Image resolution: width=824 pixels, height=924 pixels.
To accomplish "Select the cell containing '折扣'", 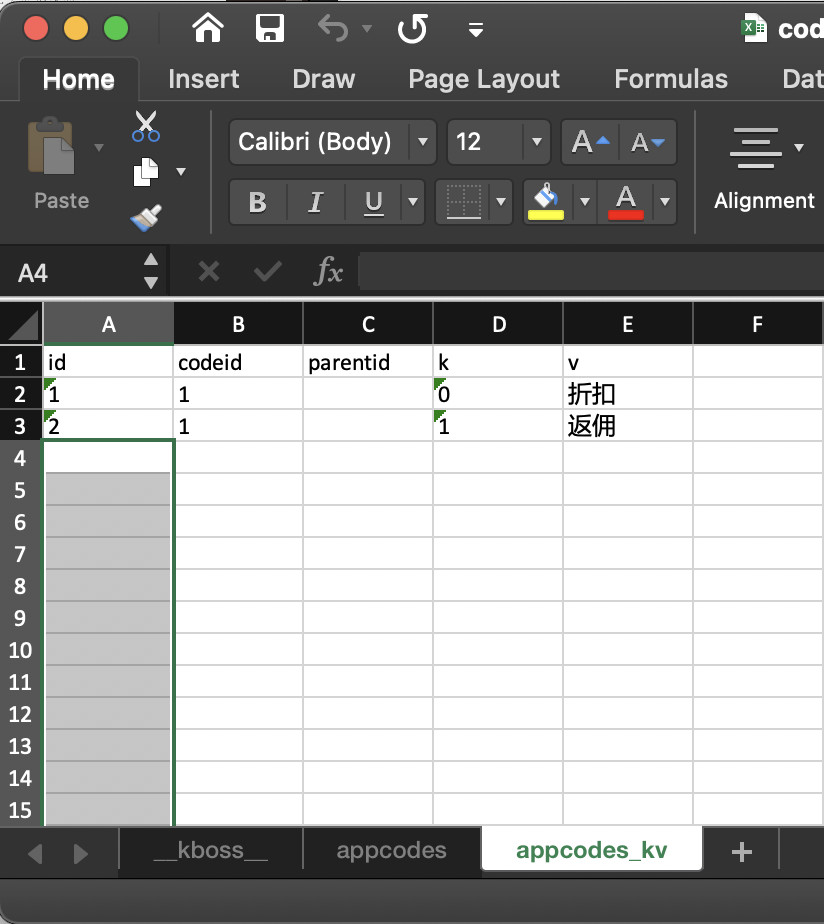I will pos(628,394).
